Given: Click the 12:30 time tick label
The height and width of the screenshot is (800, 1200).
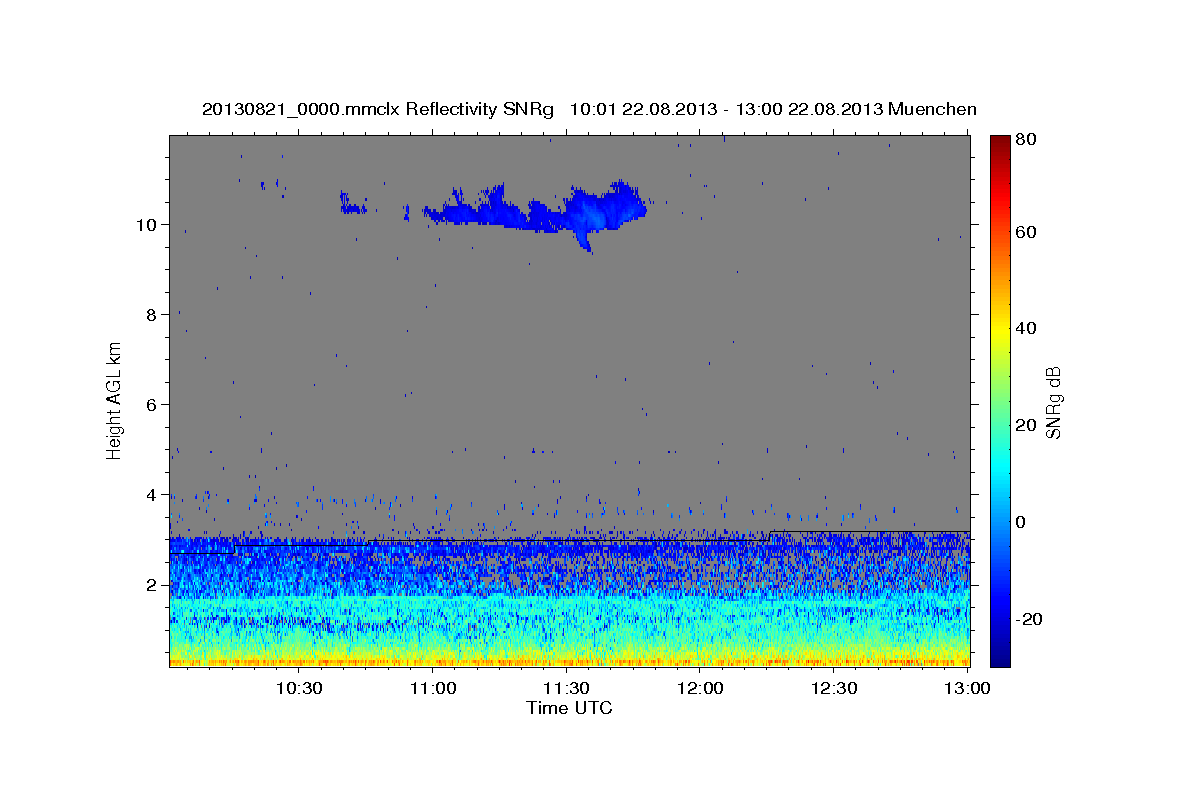Looking at the screenshot, I should [833, 688].
